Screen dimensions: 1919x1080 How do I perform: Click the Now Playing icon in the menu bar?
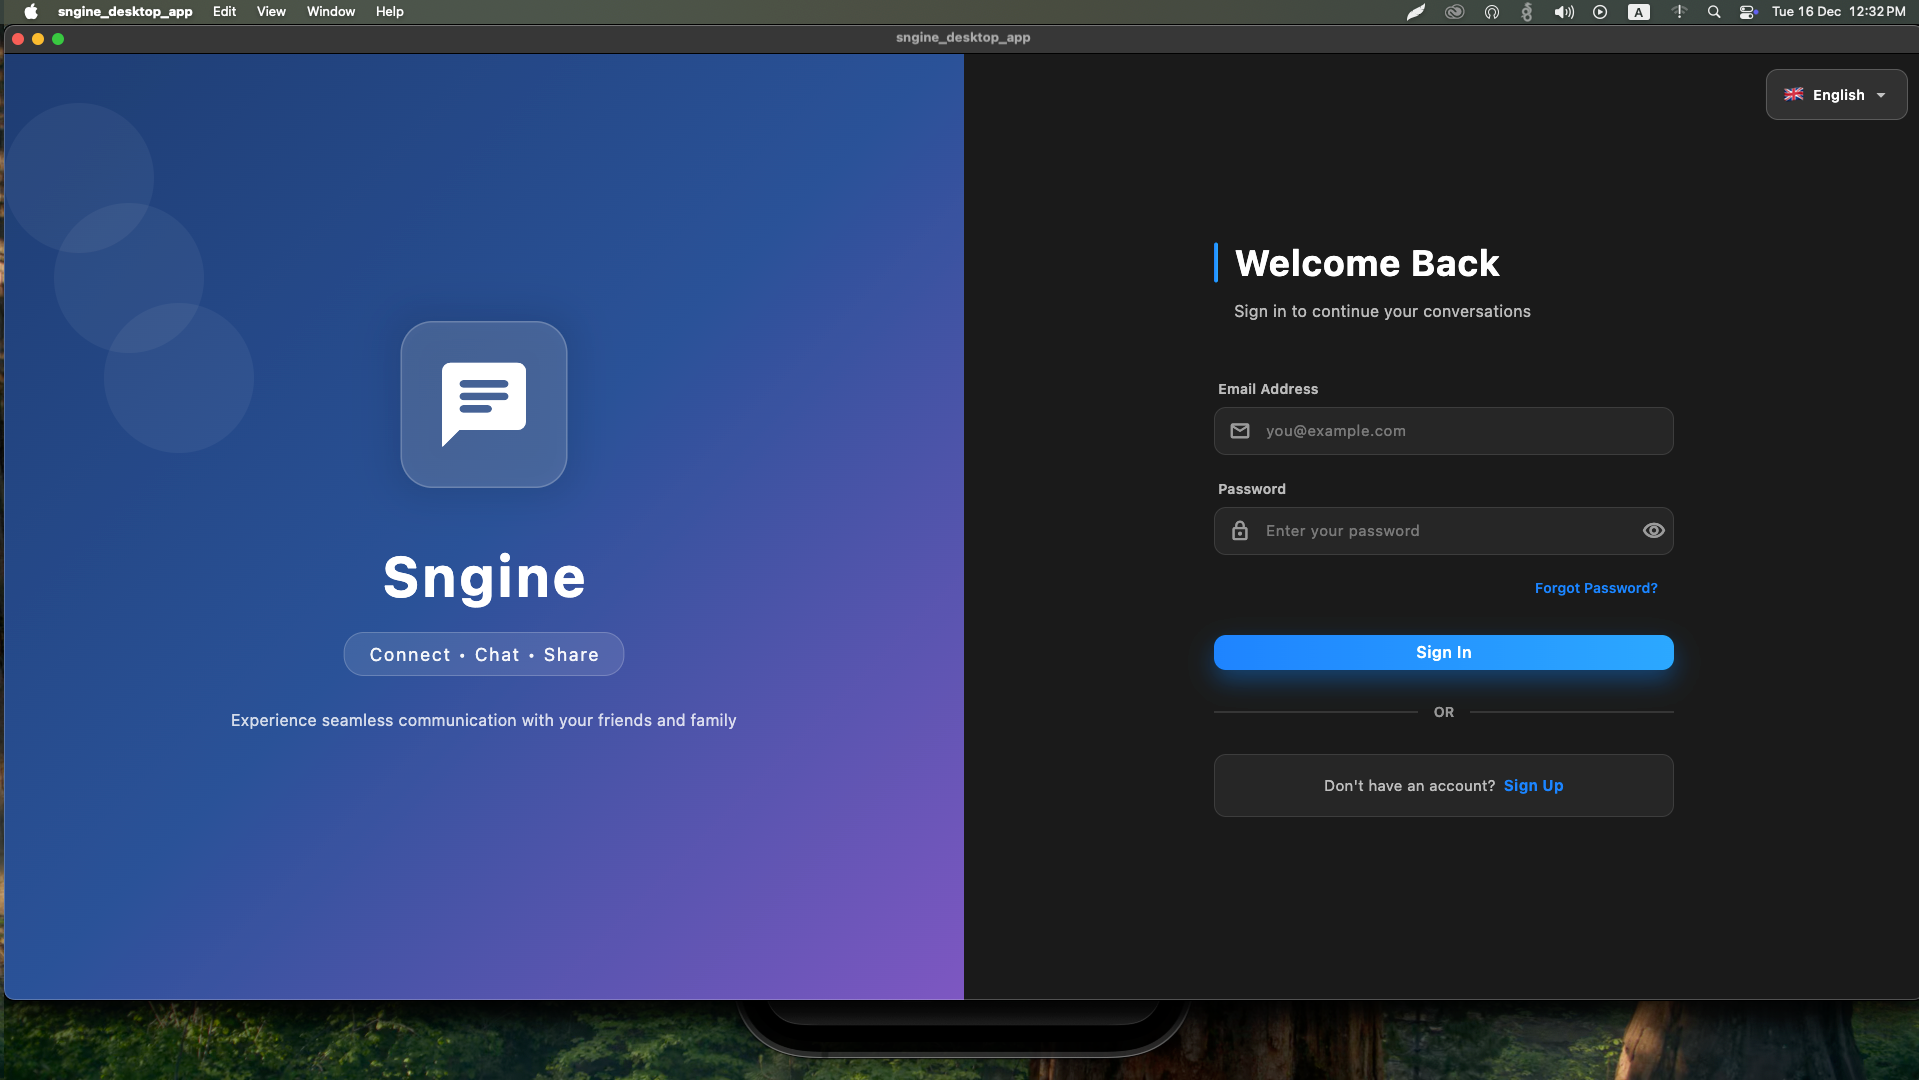1600,12
